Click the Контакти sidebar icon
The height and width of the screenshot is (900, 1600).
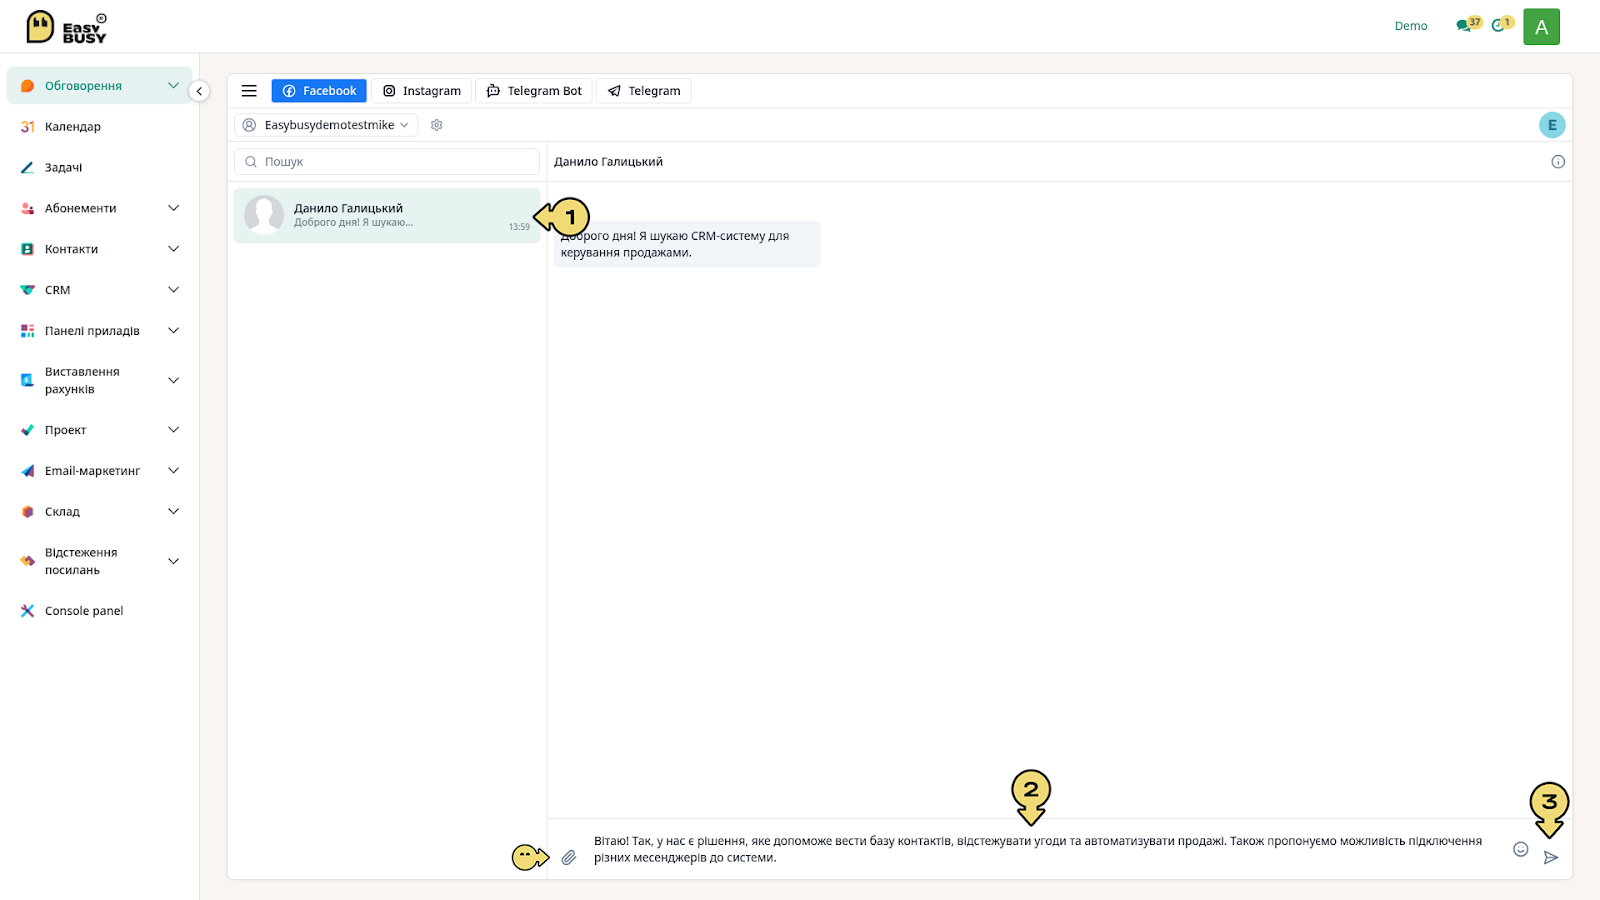point(28,249)
